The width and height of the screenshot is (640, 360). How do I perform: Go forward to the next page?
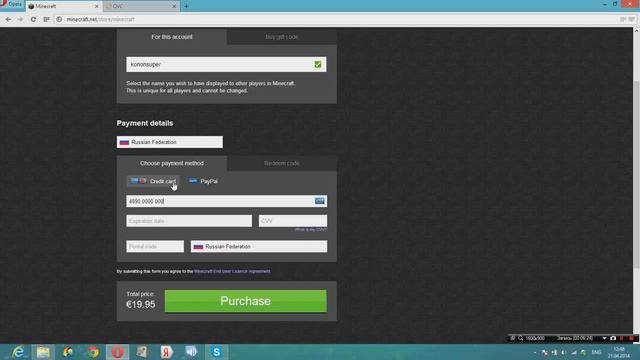pyautogui.click(x=20, y=19)
